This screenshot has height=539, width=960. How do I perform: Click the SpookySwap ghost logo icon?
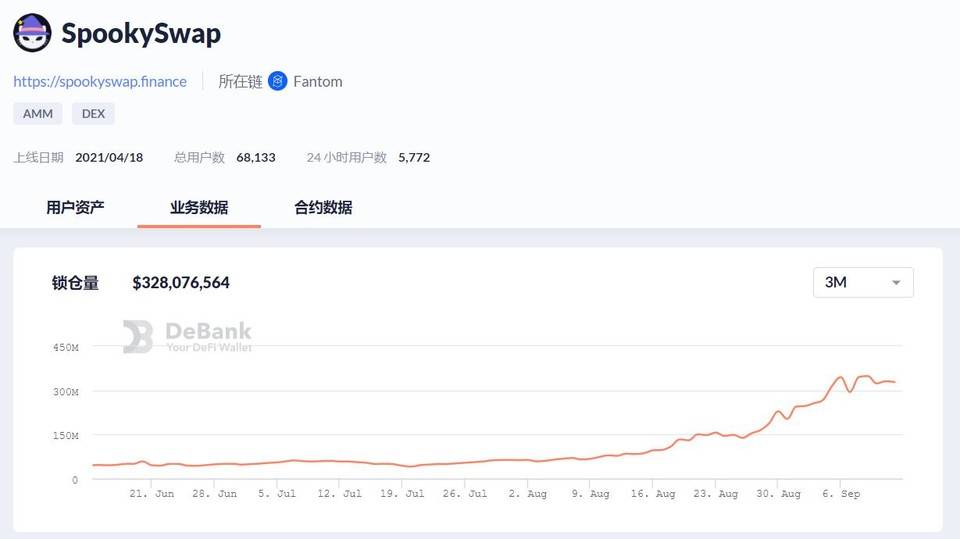[32, 33]
